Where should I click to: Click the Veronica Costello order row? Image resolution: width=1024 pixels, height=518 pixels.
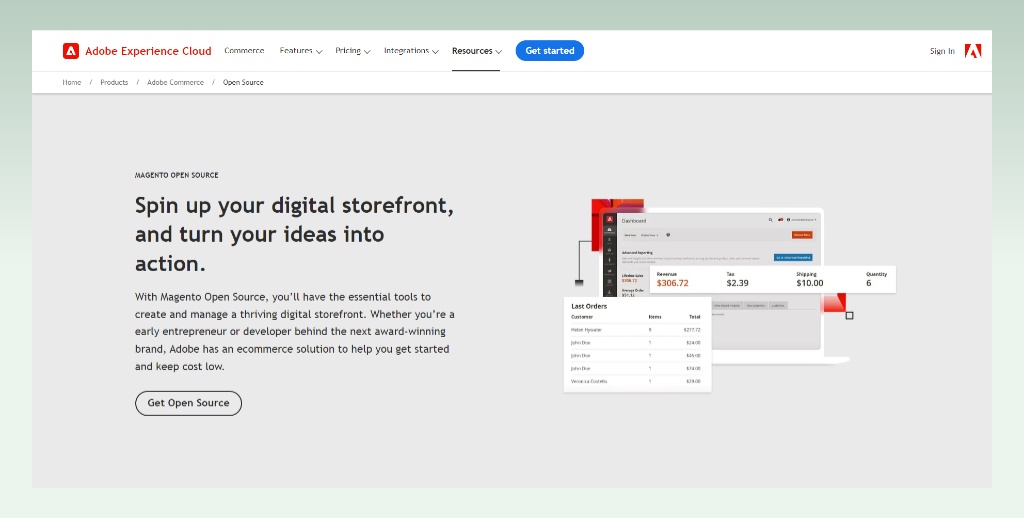[x=636, y=381]
